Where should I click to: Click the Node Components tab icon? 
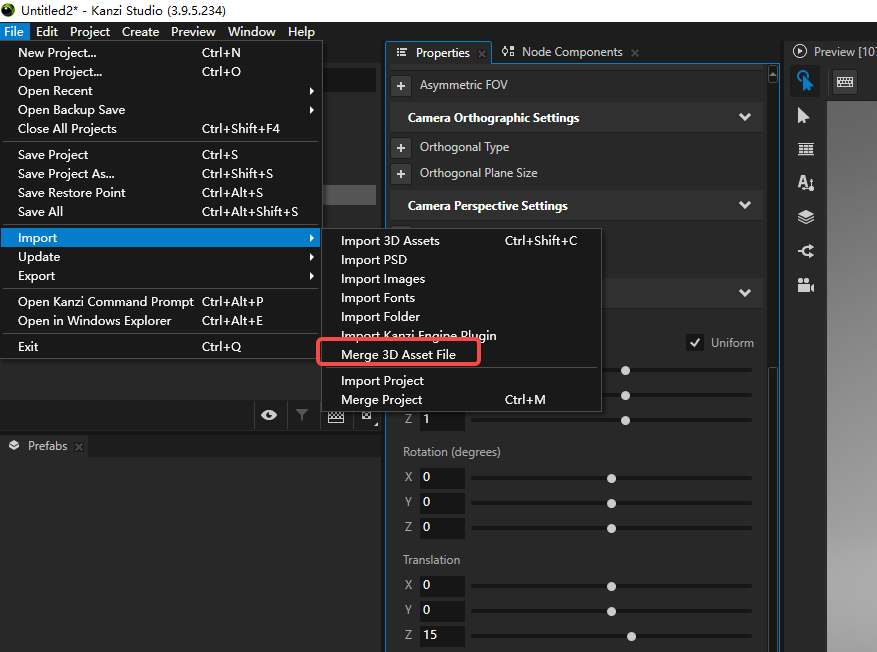pyautogui.click(x=508, y=51)
